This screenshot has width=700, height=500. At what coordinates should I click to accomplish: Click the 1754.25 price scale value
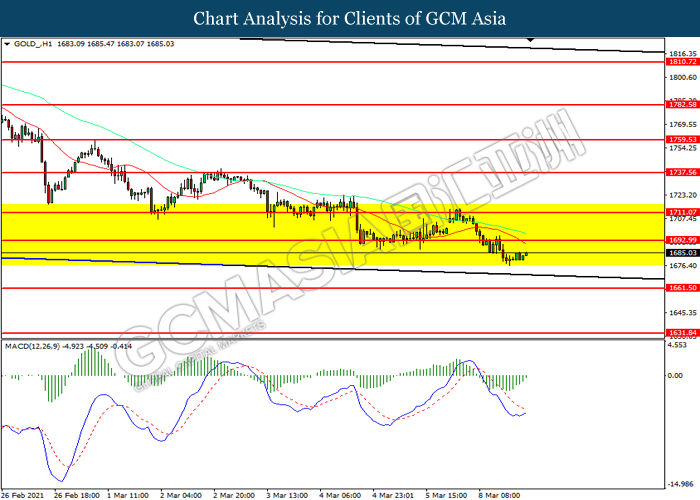(683, 148)
